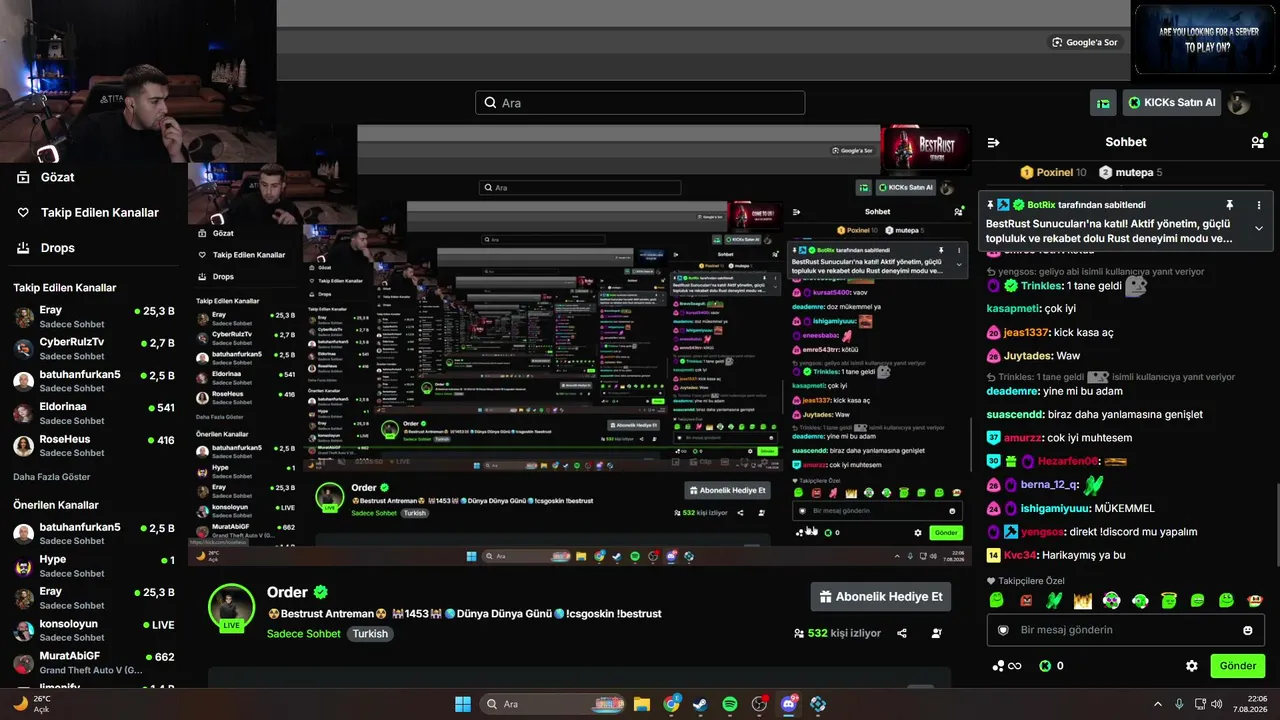Expand list with Daha Fazla Göster
This screenshot has width=1280, height=720.
click(x=52, y=477)
